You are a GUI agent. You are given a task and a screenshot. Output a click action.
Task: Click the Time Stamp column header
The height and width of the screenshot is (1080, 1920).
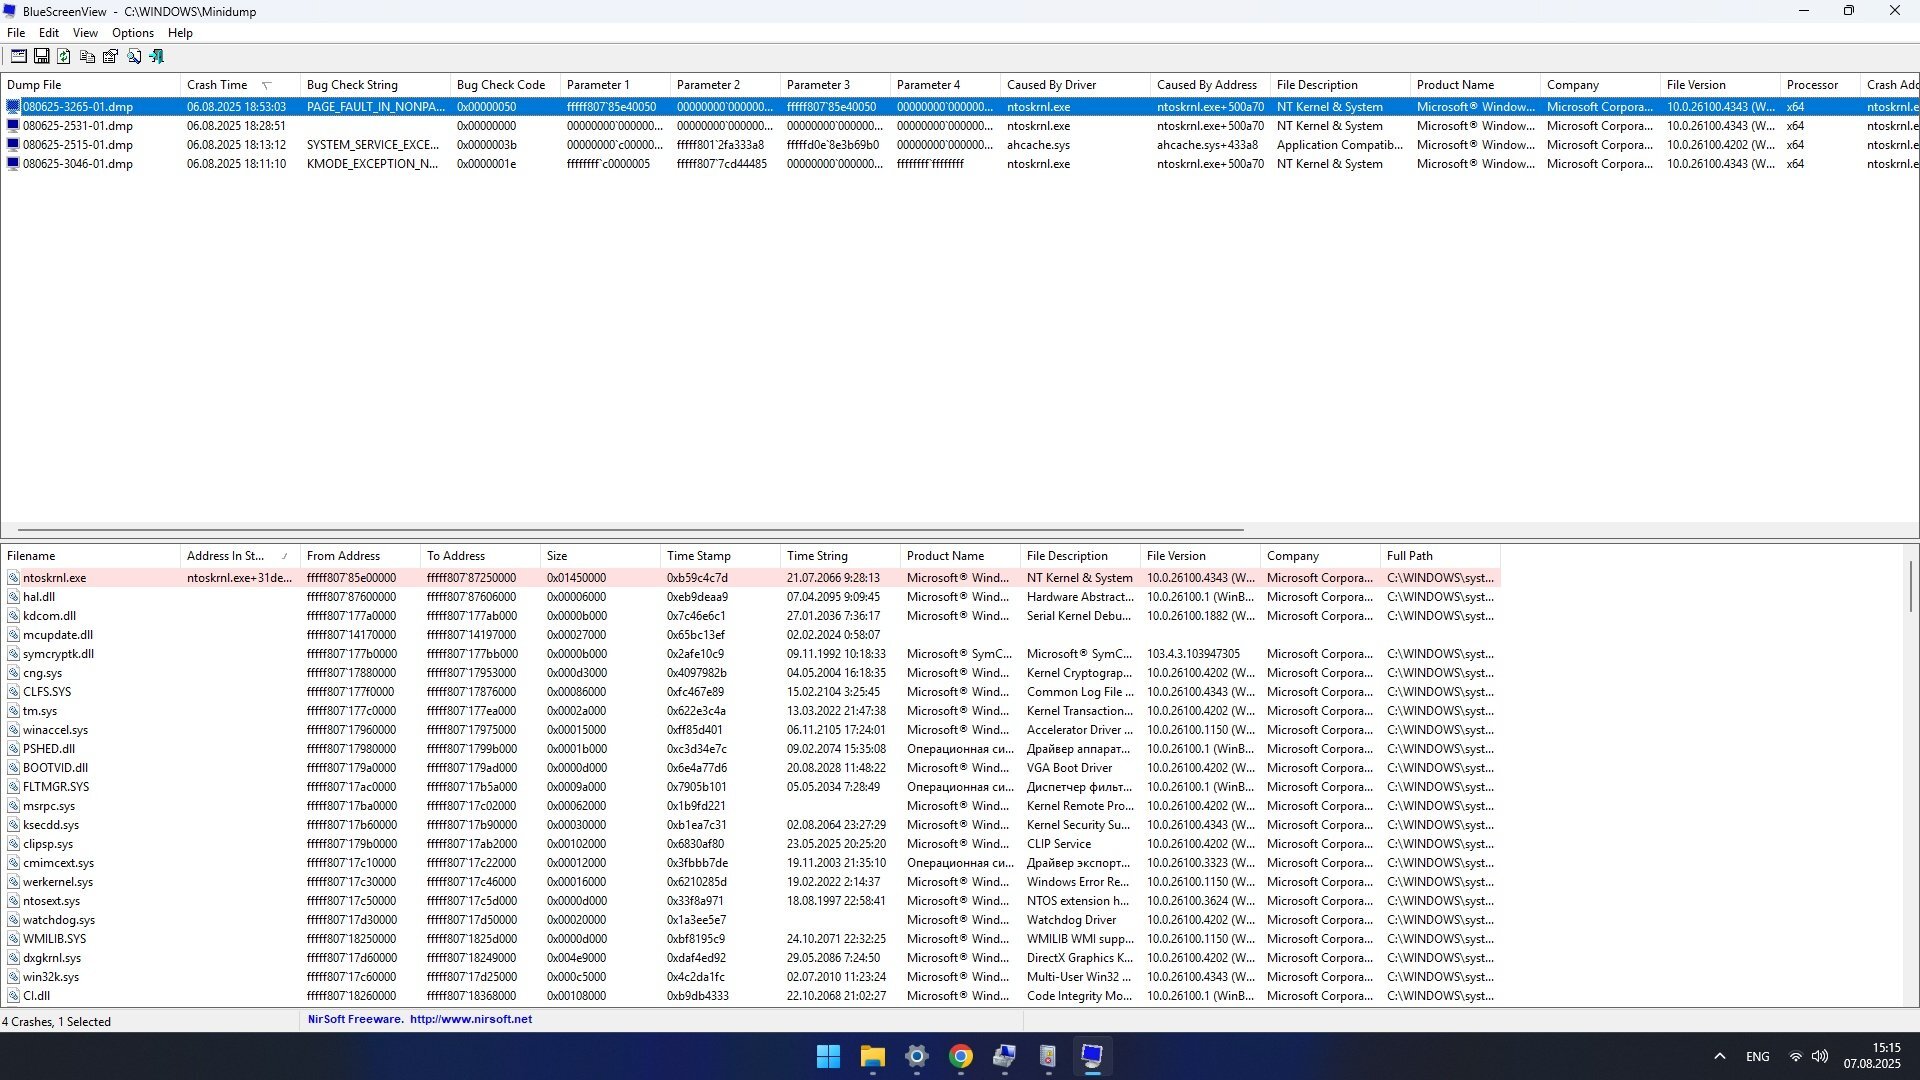pyautogui.click(x=720, y=556)
